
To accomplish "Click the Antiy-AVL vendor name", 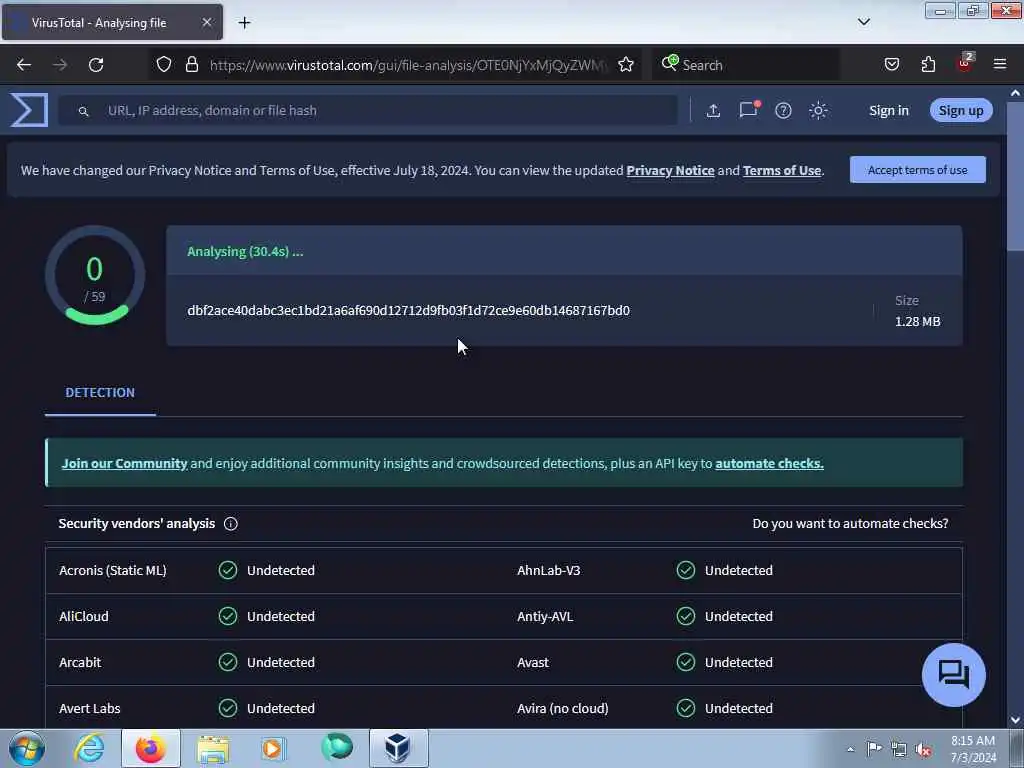I will 545,616.
